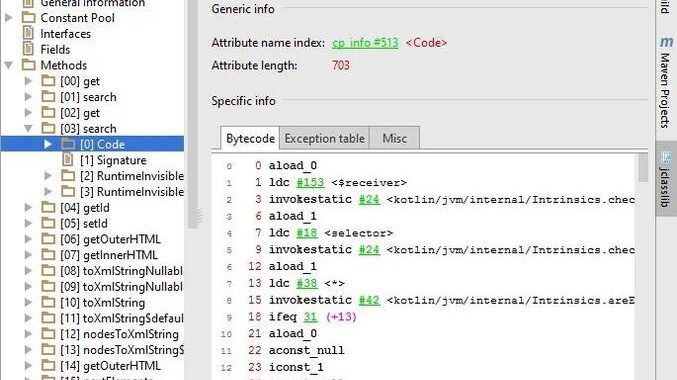The width and height of the screenshot is (677, 380).
Task: Click the [06] getOuterHTML folder icon
Action: 48,239
